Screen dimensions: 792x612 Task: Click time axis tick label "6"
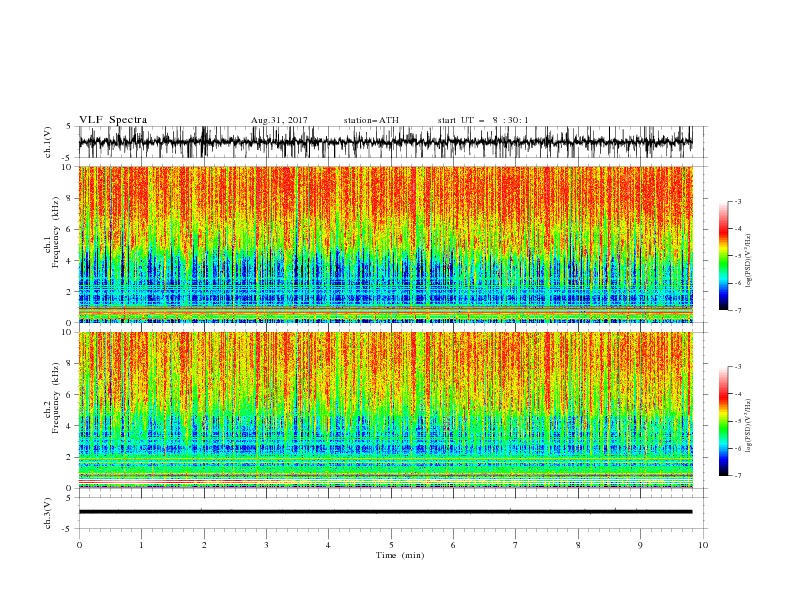(x=453, y=545)
